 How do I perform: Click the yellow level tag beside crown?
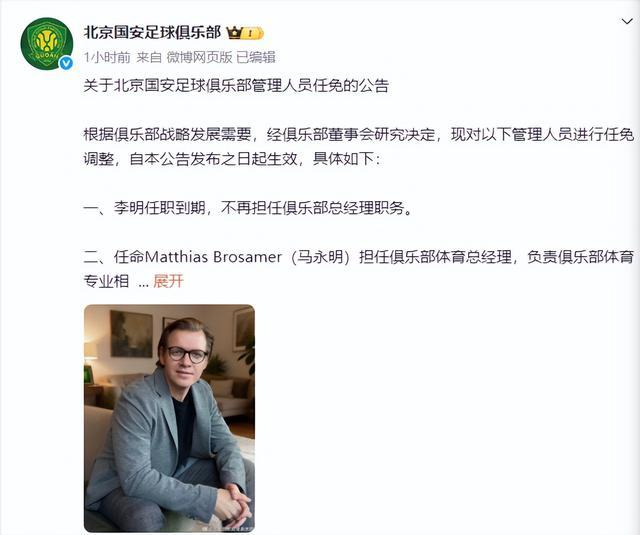point(253,33)
